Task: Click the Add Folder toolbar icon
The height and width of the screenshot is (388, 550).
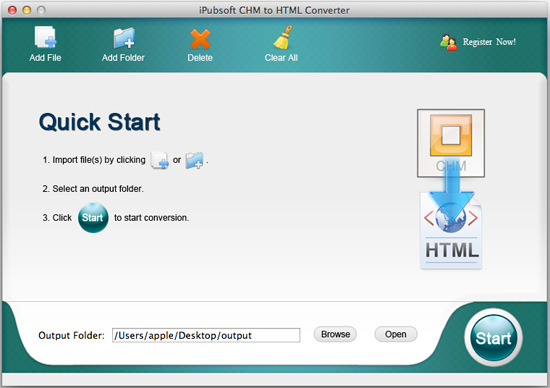Action: tap(124, 38)
